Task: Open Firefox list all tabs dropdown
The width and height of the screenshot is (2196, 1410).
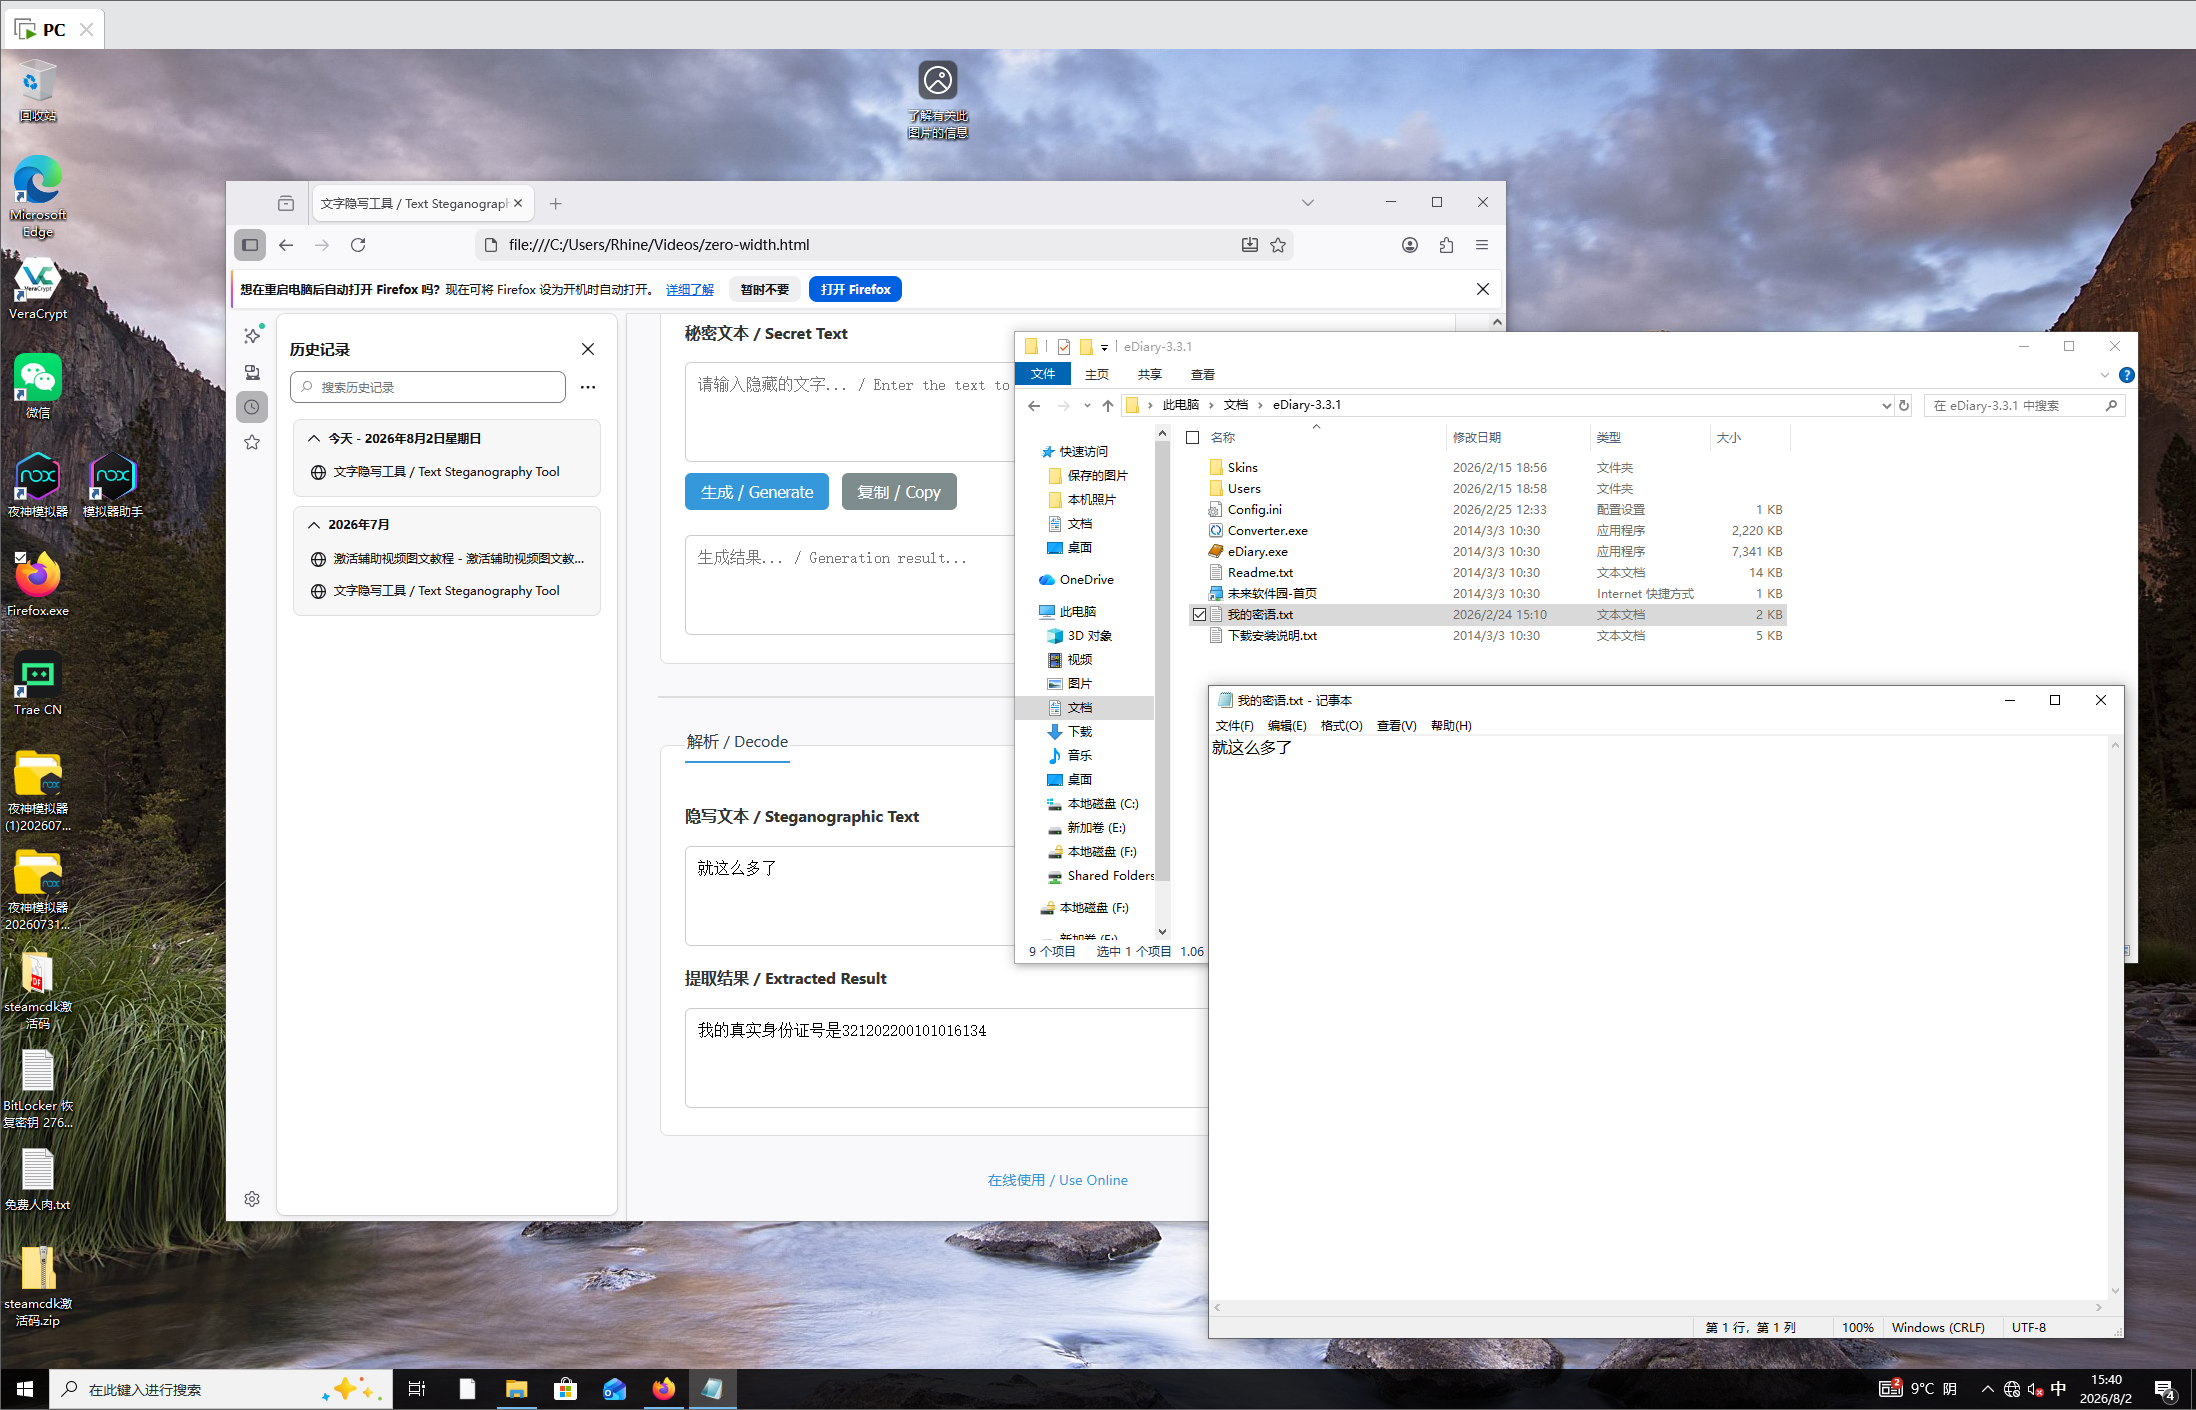Action: 1308,203
